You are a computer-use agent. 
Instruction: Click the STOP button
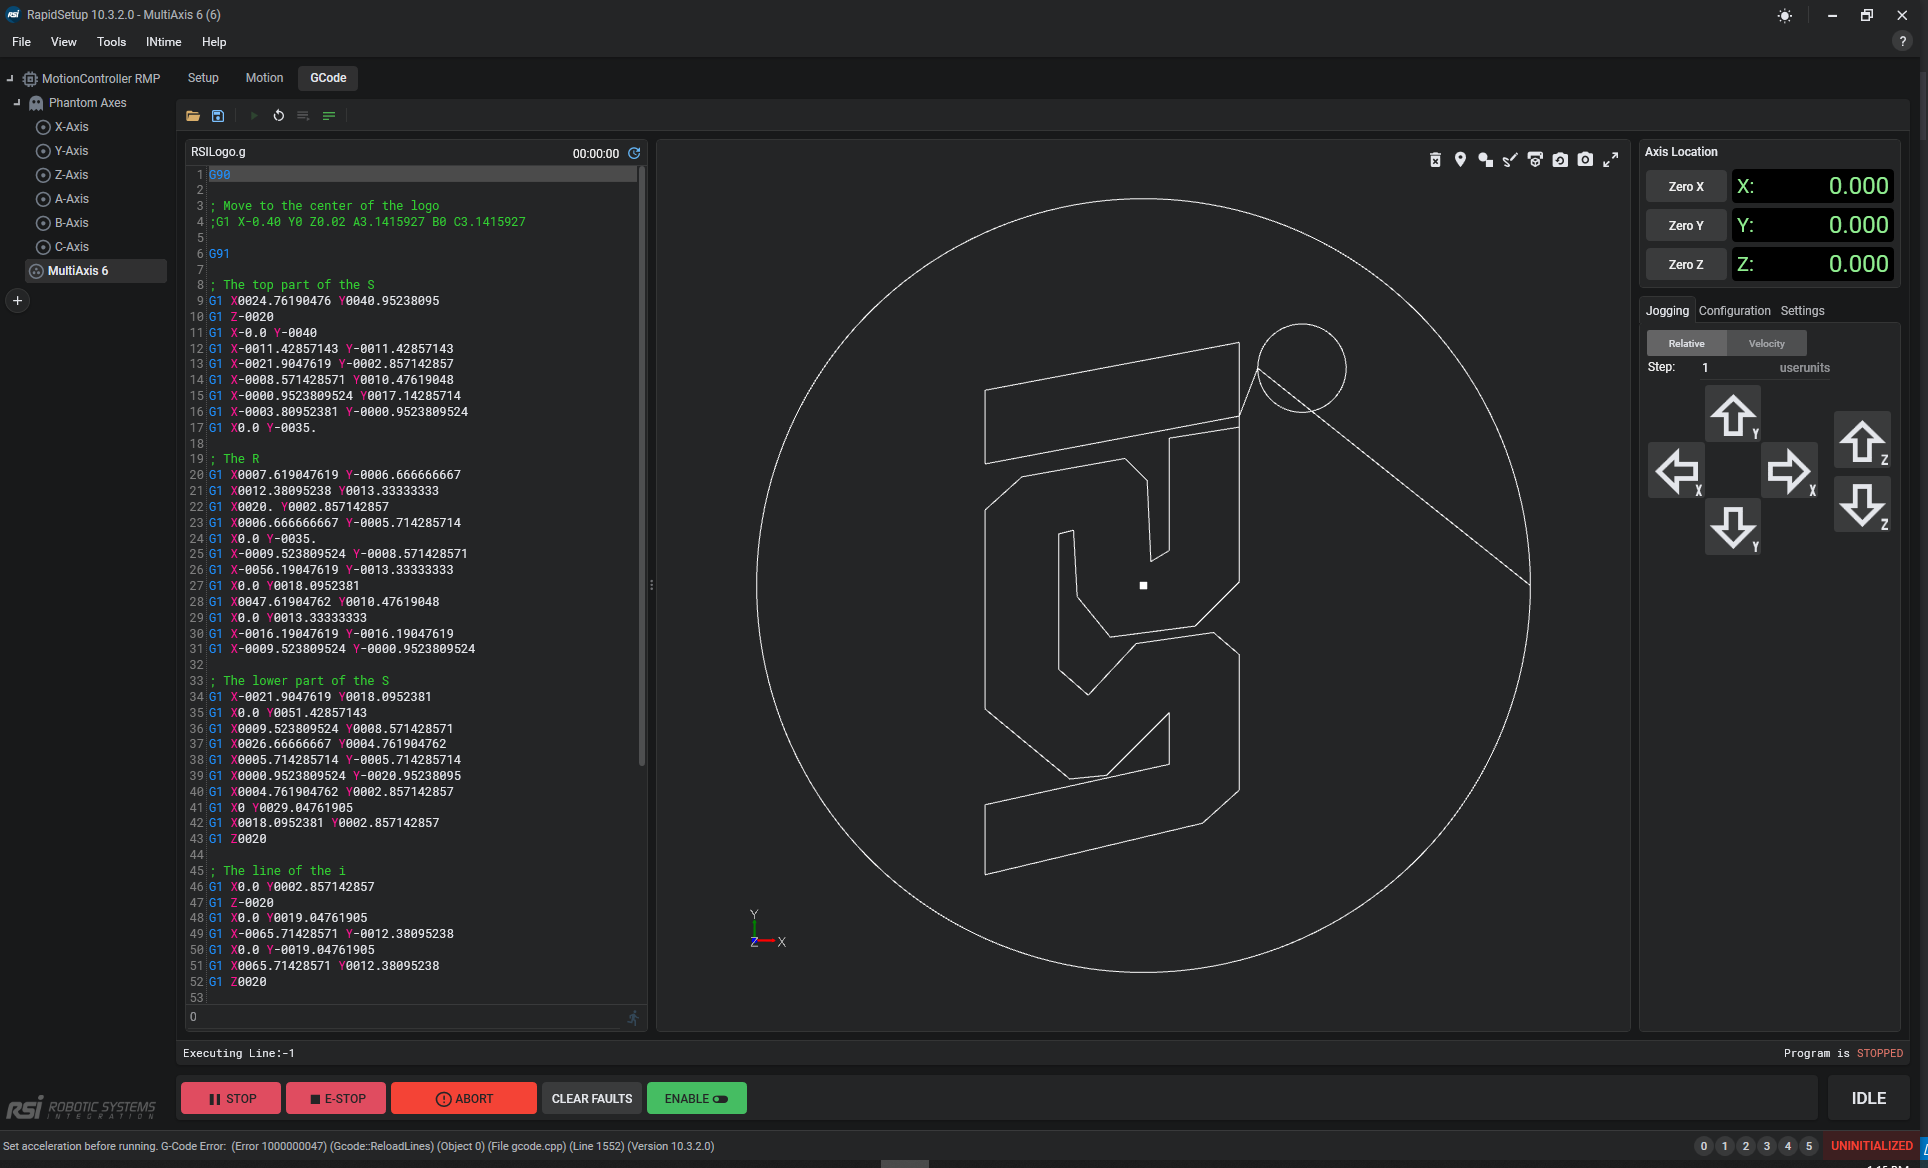232,1099
